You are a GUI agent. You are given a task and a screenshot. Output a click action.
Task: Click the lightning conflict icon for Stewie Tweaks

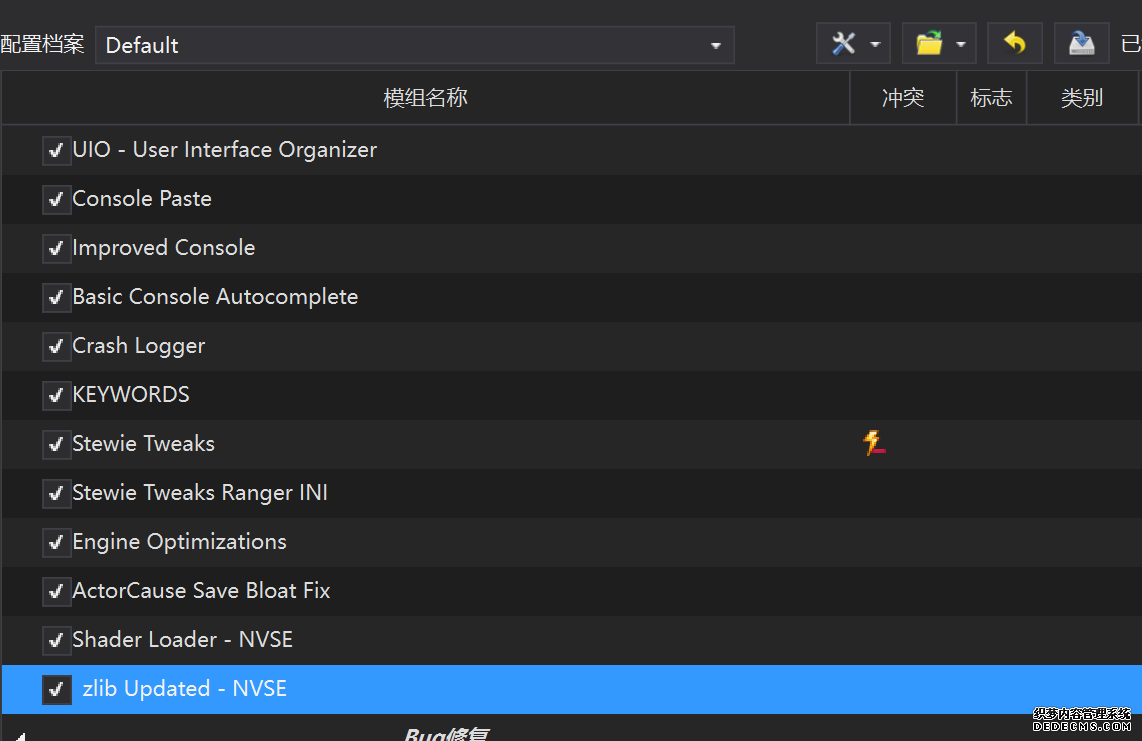pyautogui.click(x=874, y=443)
